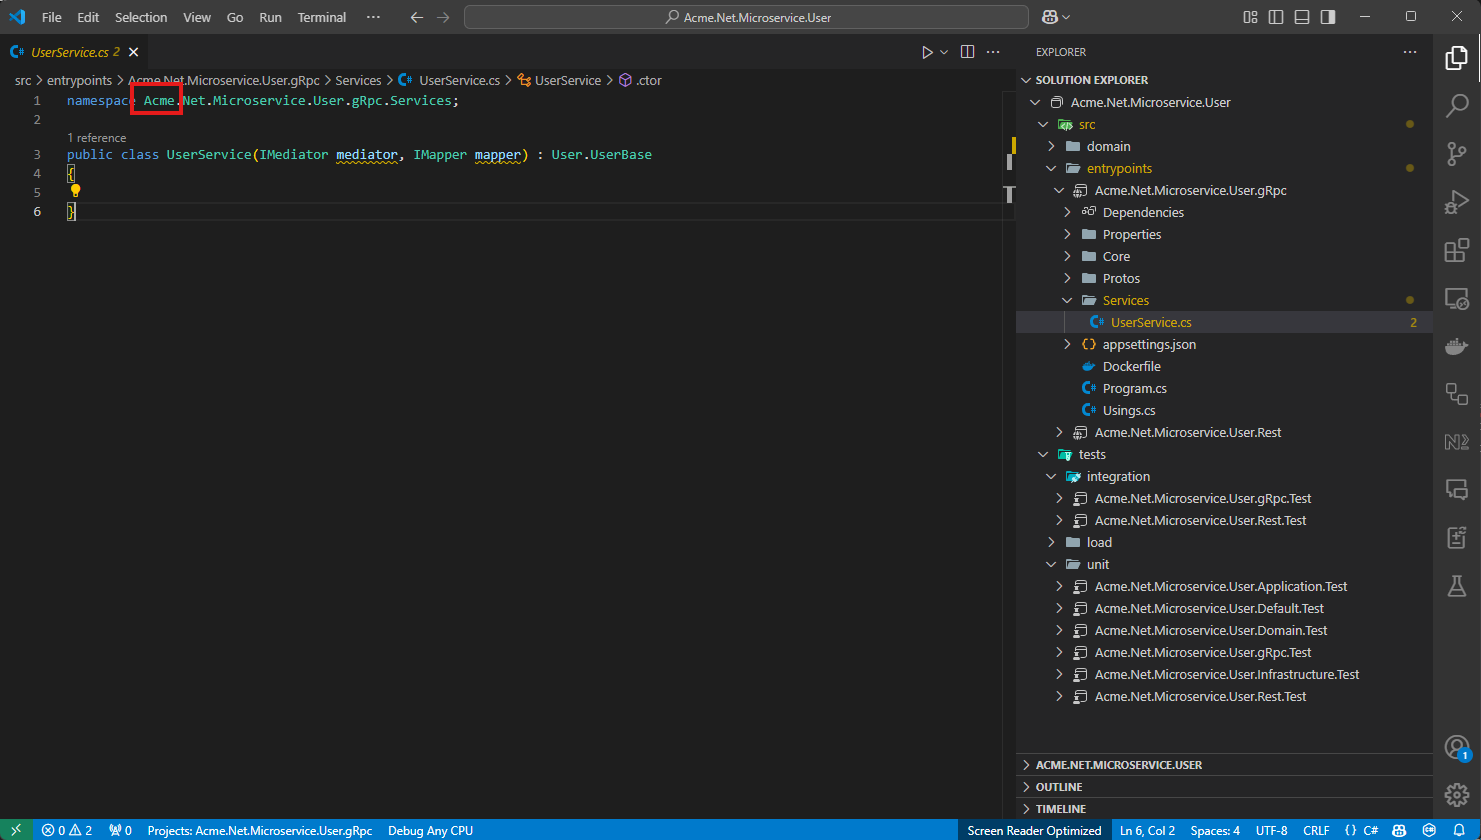The height and width of the screenshot is (840, 1481).
Task: Open the Source Control view
Action: 1457,153
